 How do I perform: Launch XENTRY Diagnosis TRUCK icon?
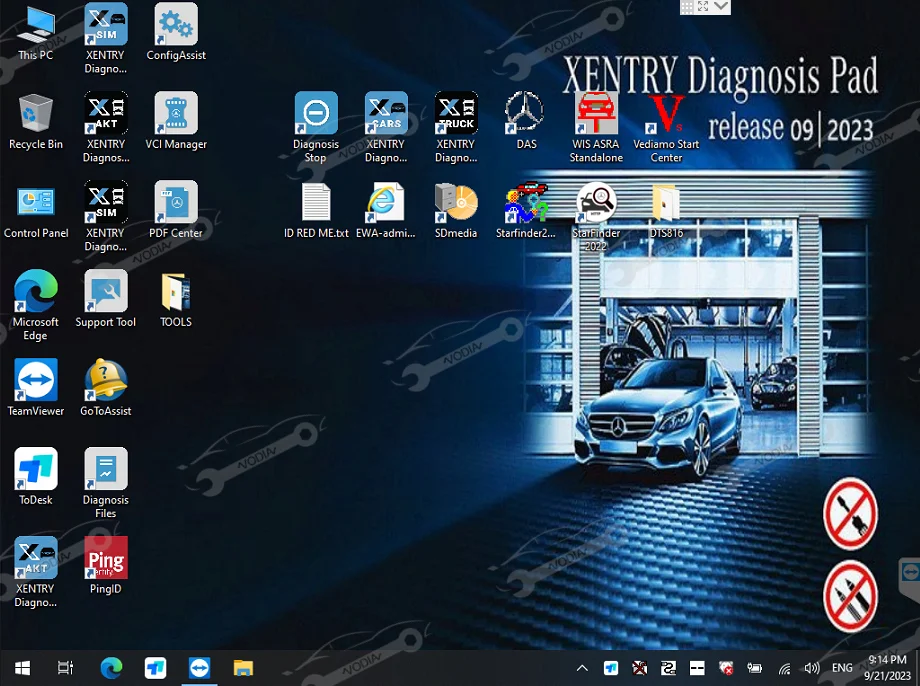click(456, 127)
